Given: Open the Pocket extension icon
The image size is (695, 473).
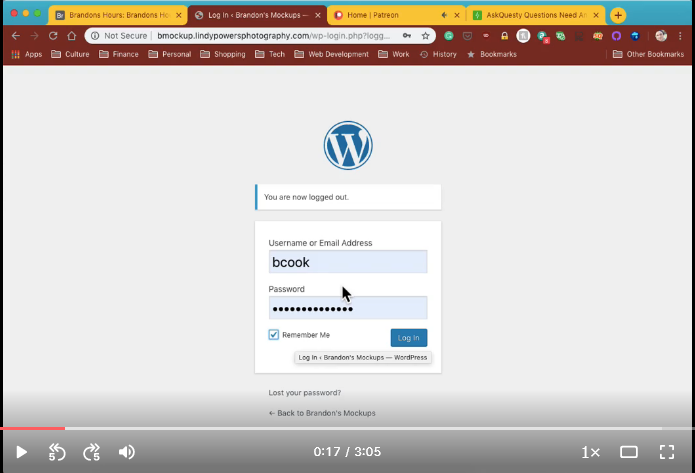Looking at the screenshot, I should (x=467, y=36).
